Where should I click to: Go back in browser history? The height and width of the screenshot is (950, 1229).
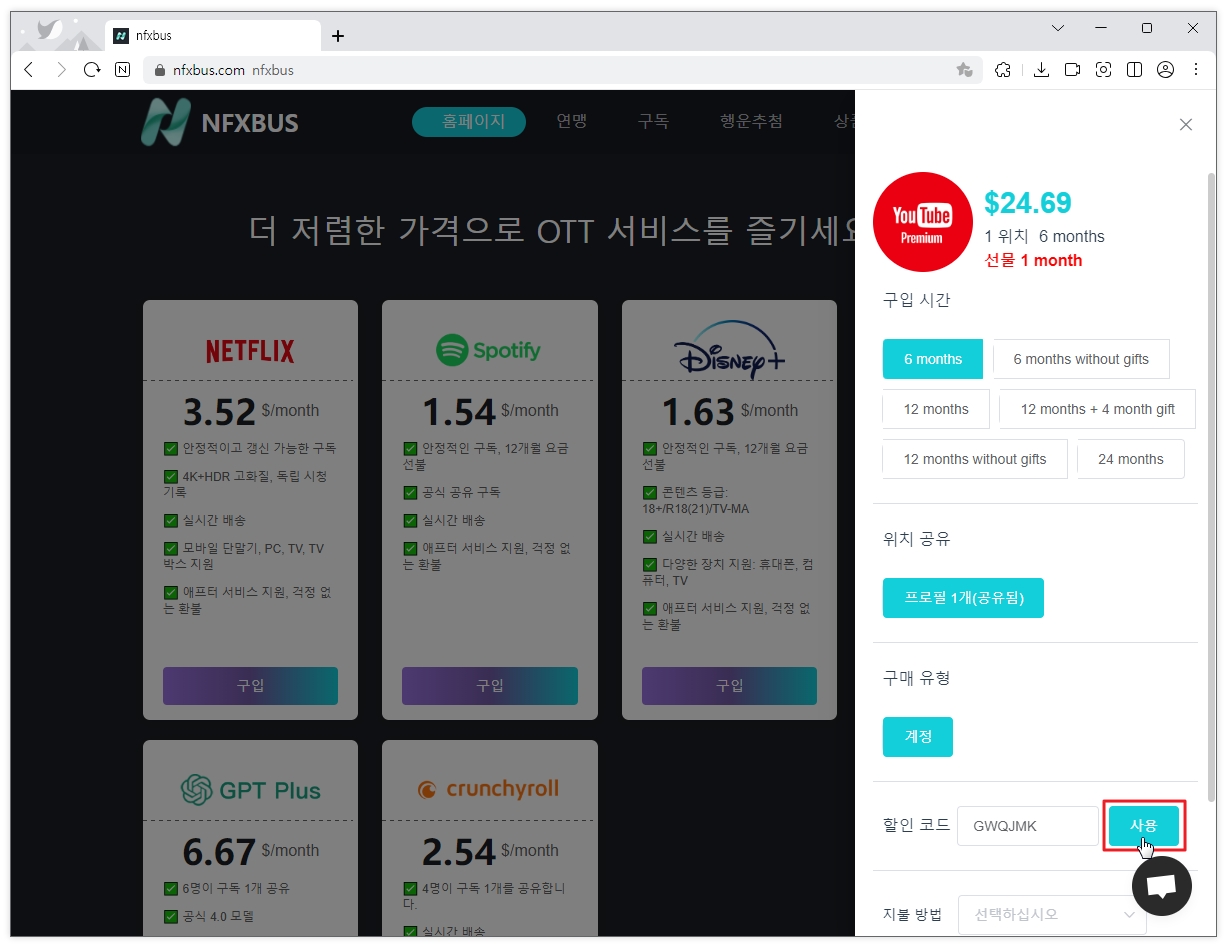(x=28, y=69)
